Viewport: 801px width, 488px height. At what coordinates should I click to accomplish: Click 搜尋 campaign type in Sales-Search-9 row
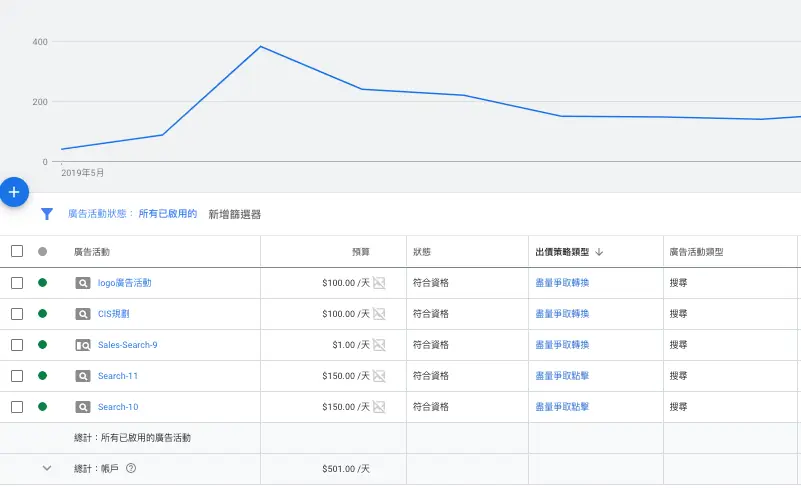(x=678, y=345)
